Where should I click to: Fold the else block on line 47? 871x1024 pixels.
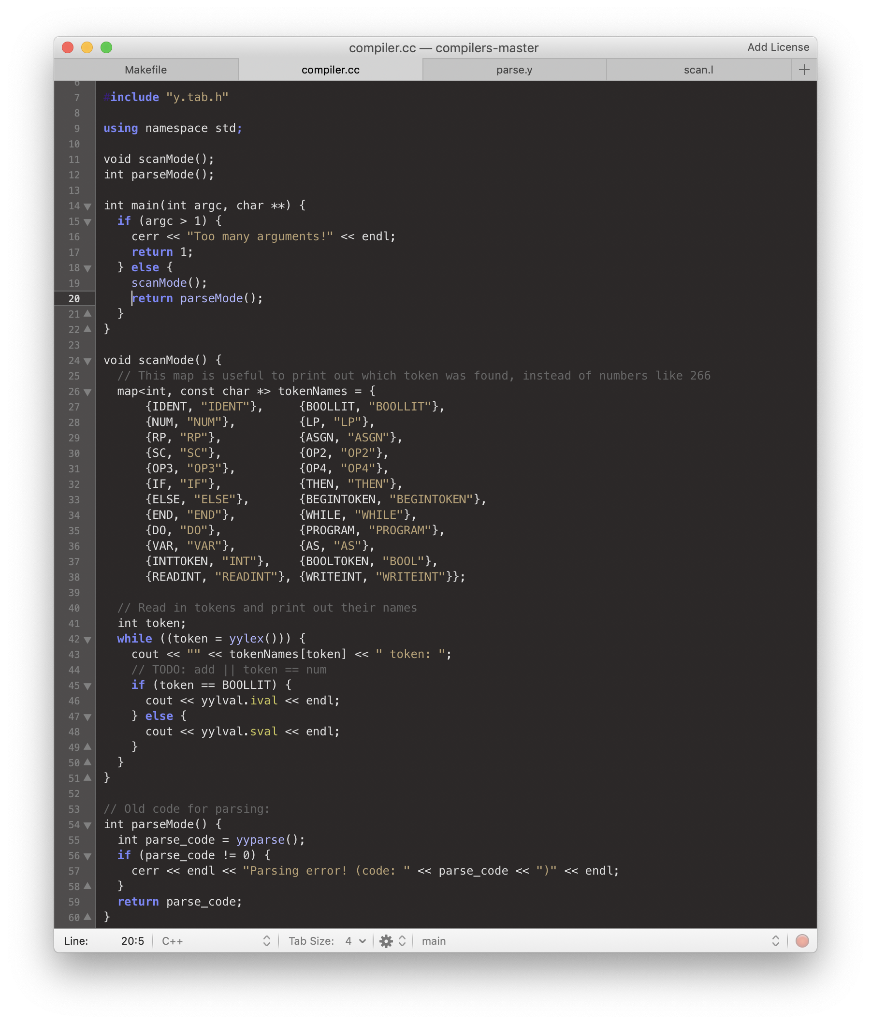coord(87,717)
